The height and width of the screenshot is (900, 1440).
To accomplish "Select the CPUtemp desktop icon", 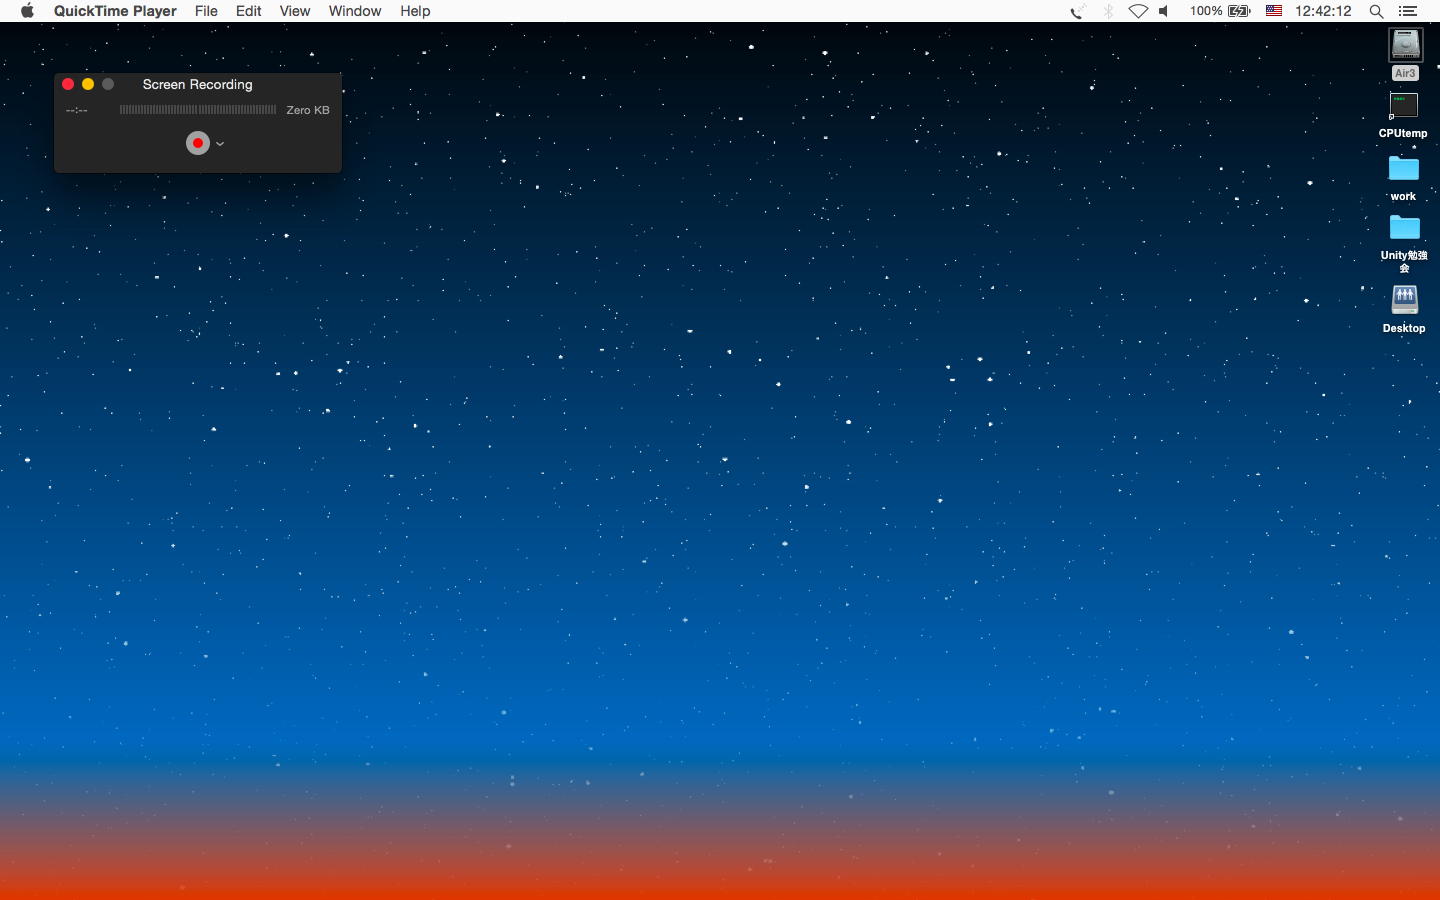I will [x=1404, y=106].
